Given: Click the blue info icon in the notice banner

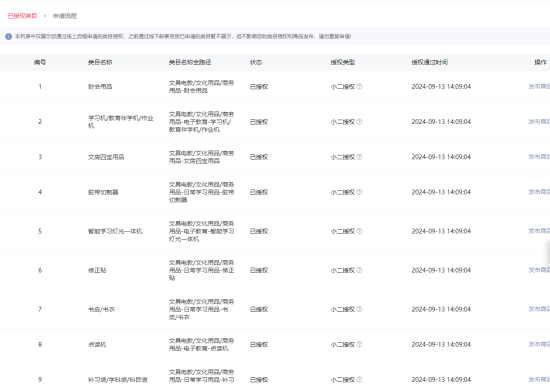Looking at the screenshot, I should coord(9,36).
